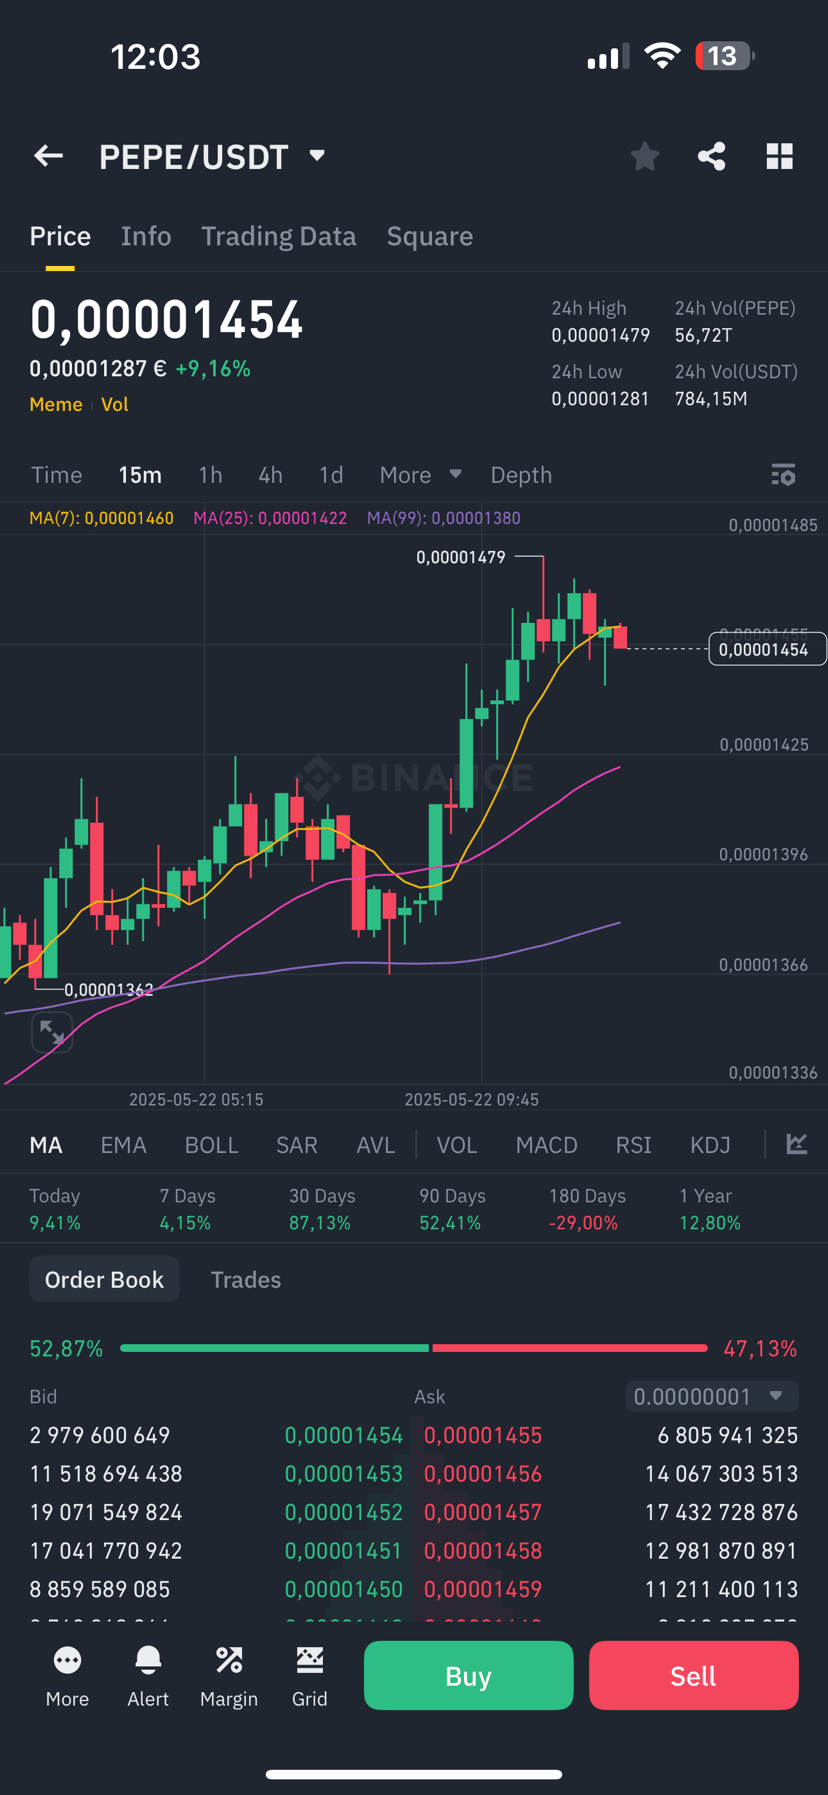Tap the cellular signal bars
This screenshot has width=828, height=1795.
coord(608,56)
